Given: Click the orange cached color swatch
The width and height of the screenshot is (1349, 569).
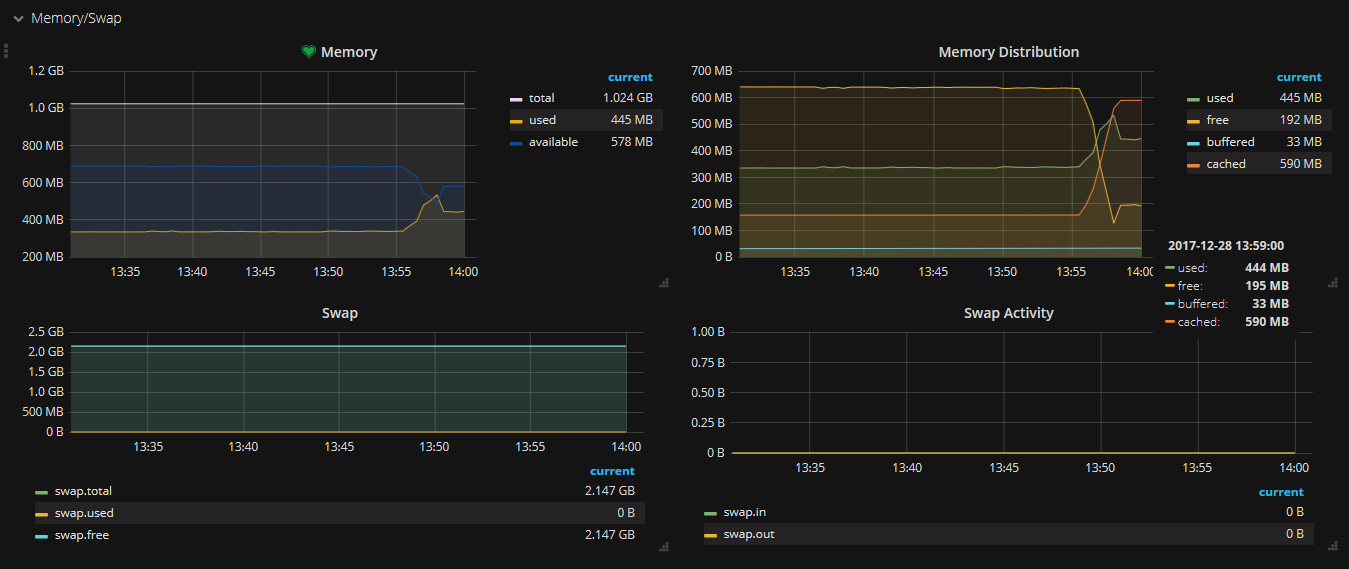Looking at the screenshot, I should coord(1193,165).
